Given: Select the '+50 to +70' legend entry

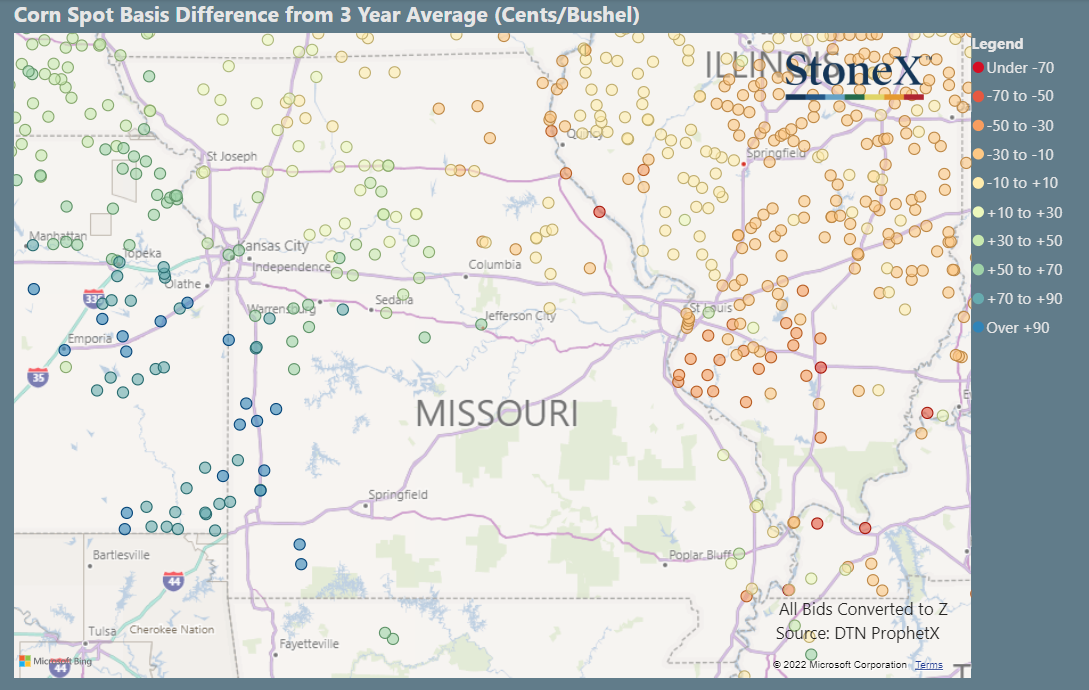Looking at the screenshot, I should tap(1017, 270).
